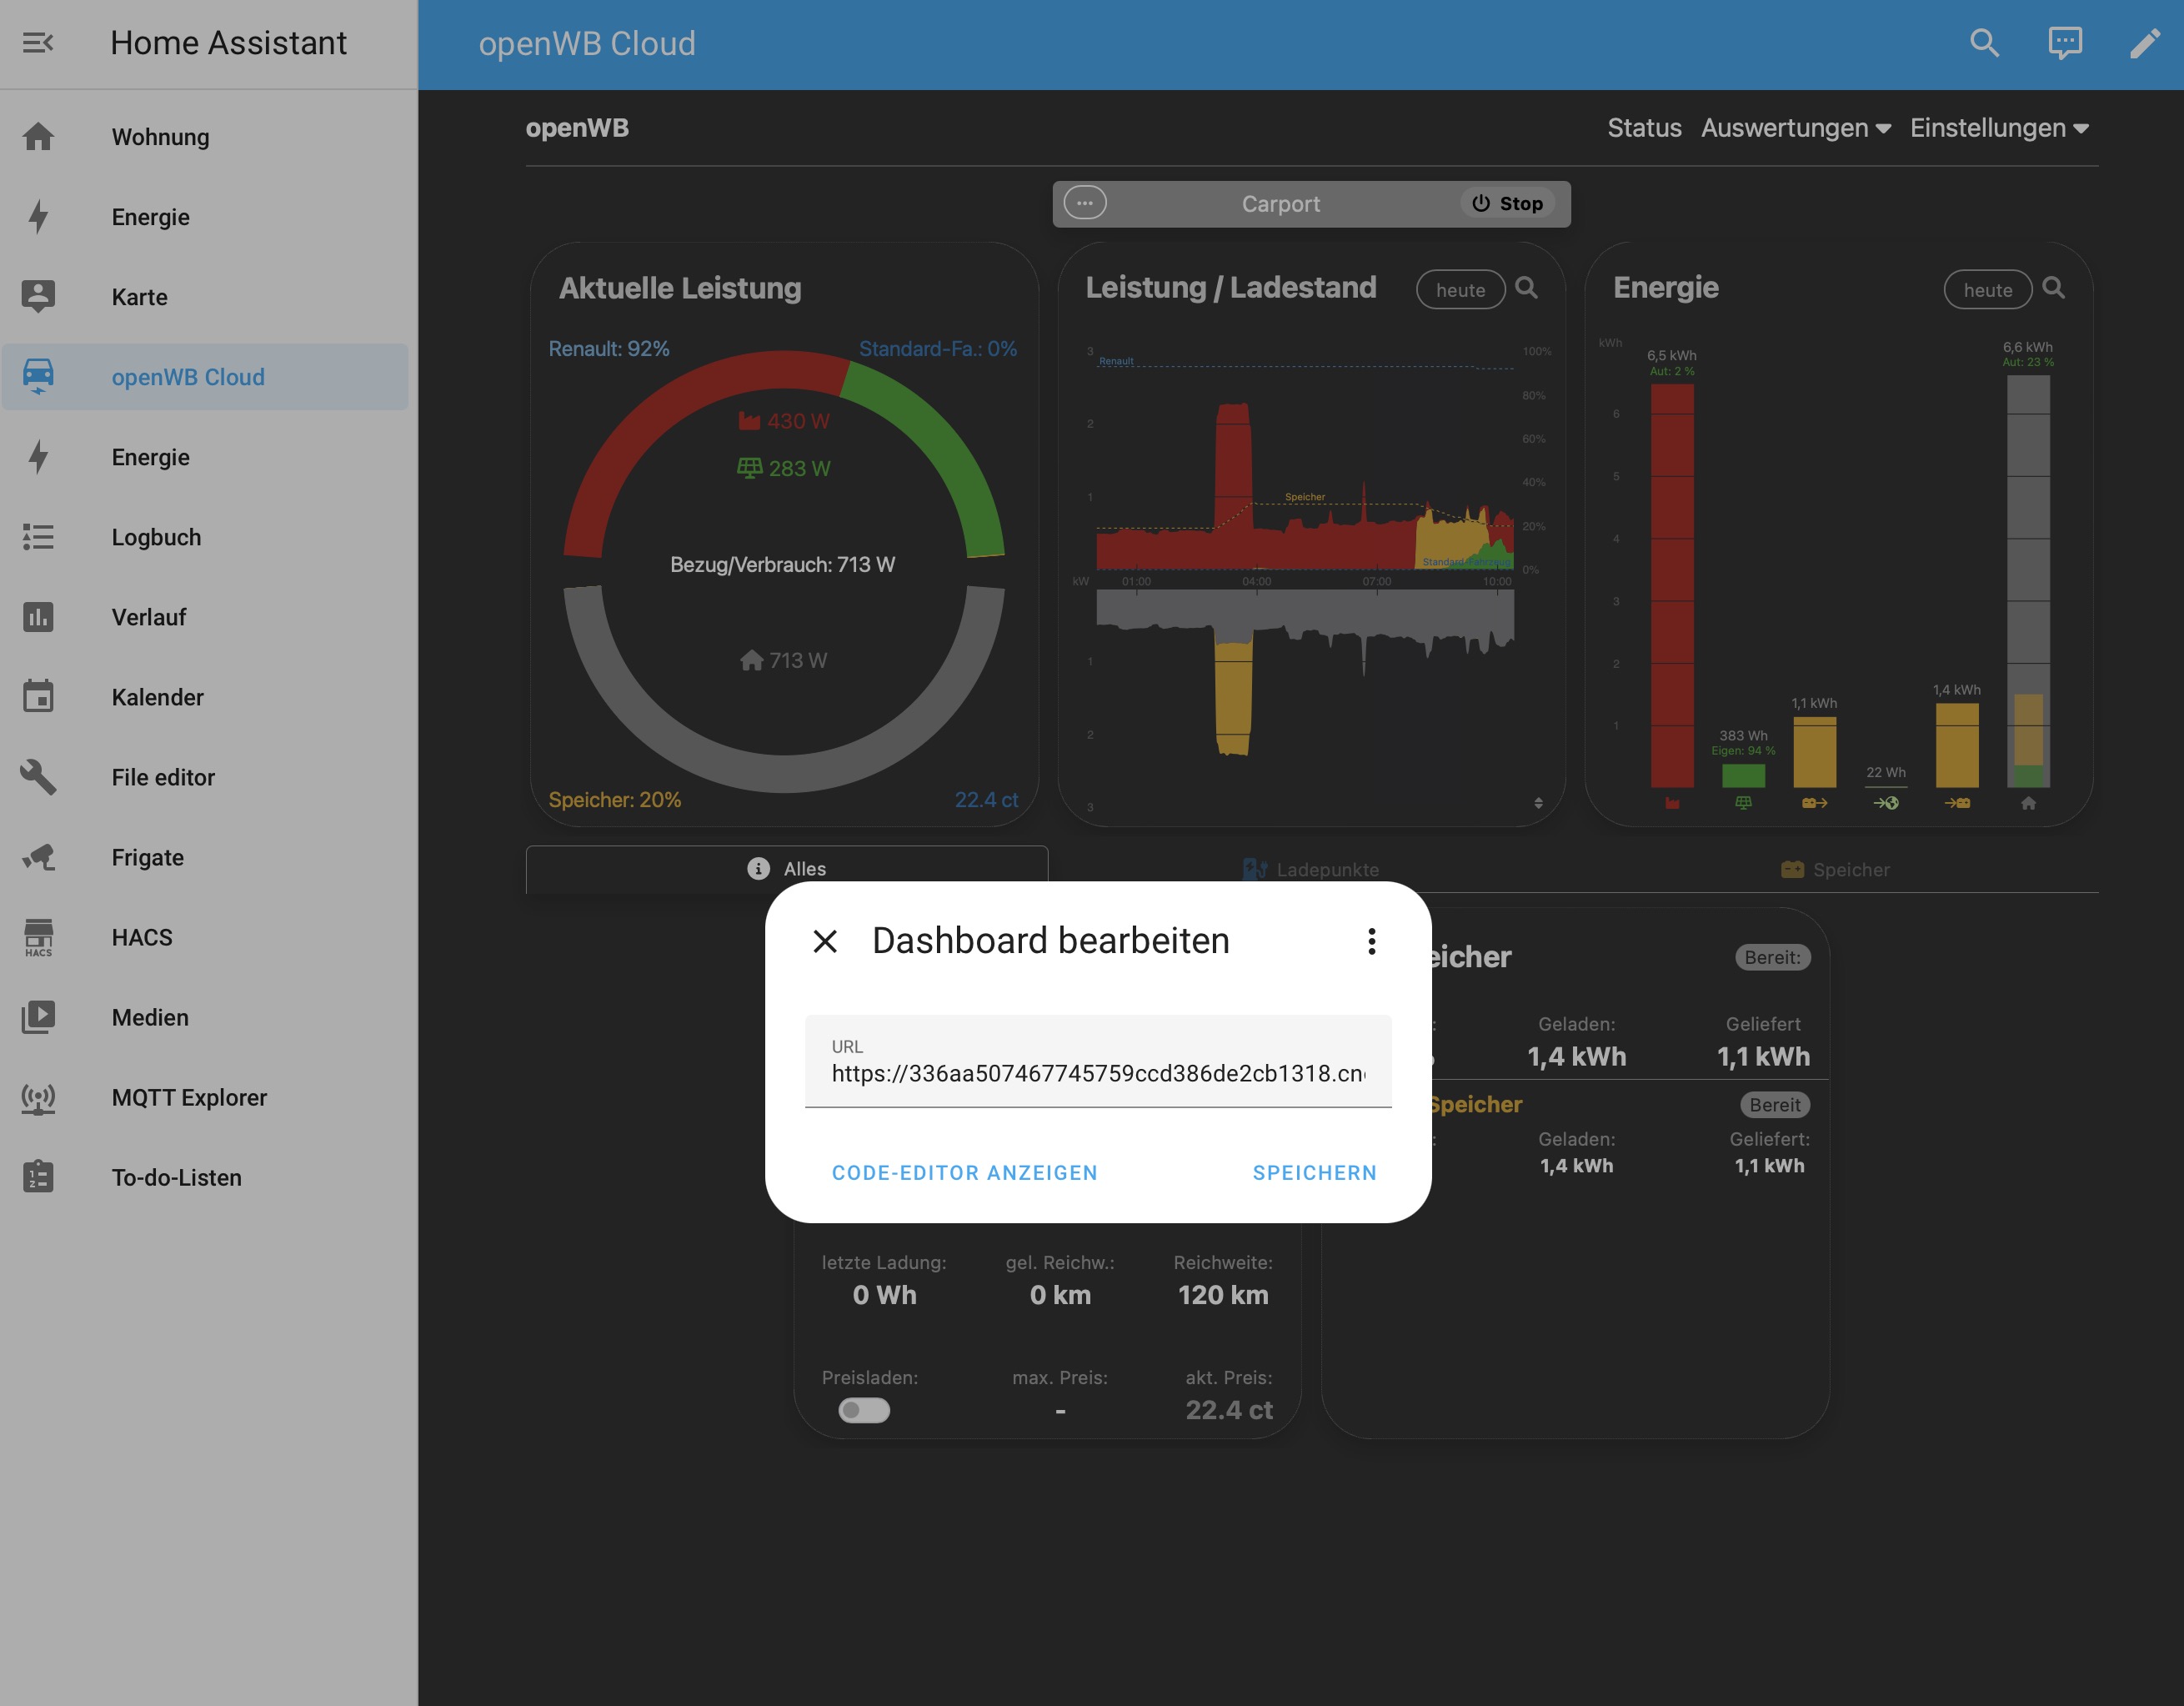The height and width of the screenshot is (1706, 2184).
Task: Click heute selector in the Energie card
Action: [1987, 290]
